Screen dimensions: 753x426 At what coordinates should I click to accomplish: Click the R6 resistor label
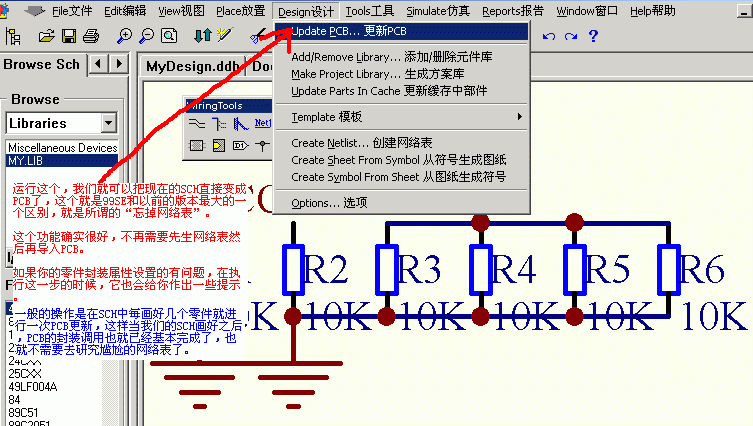coord(702,269)
